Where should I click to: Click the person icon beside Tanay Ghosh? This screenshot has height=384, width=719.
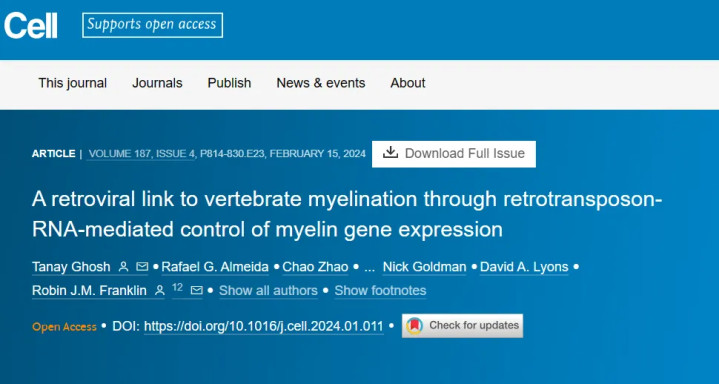pyautogui.click(x=123, y=267)
